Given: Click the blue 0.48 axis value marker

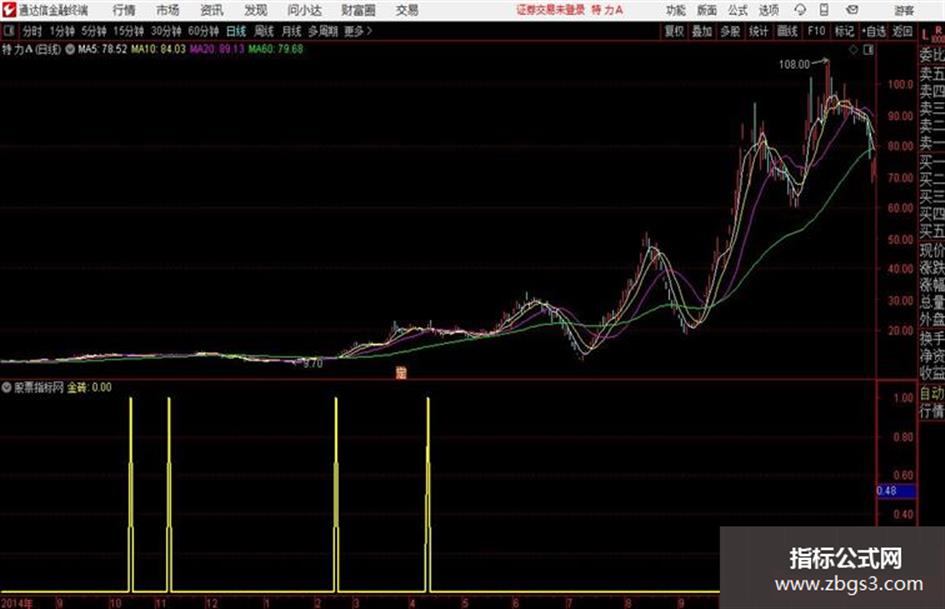Looking at the screenshot, I should coord(896,491).
